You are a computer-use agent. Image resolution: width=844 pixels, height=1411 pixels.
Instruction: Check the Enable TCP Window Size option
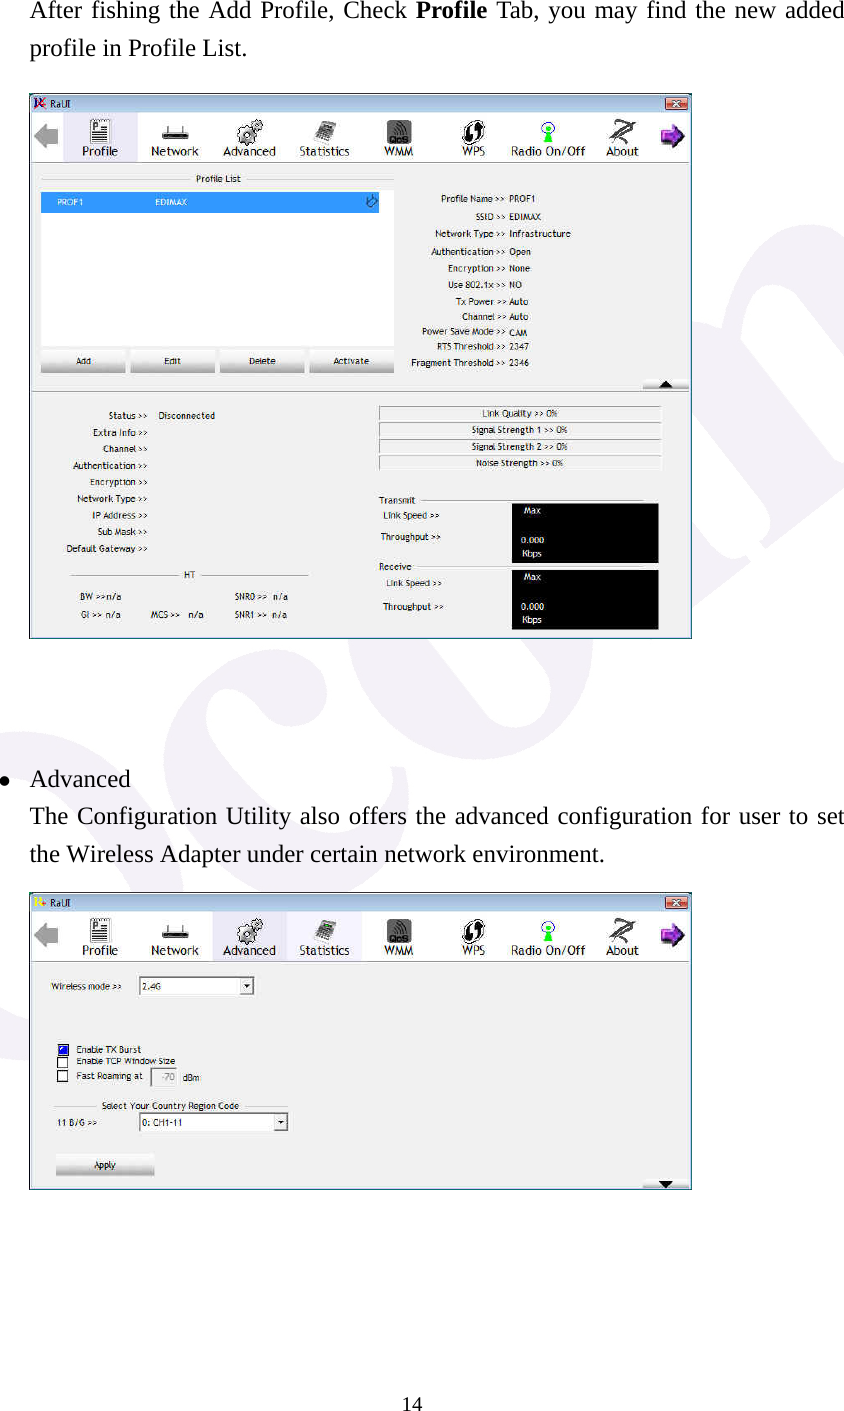[63, 1062]
